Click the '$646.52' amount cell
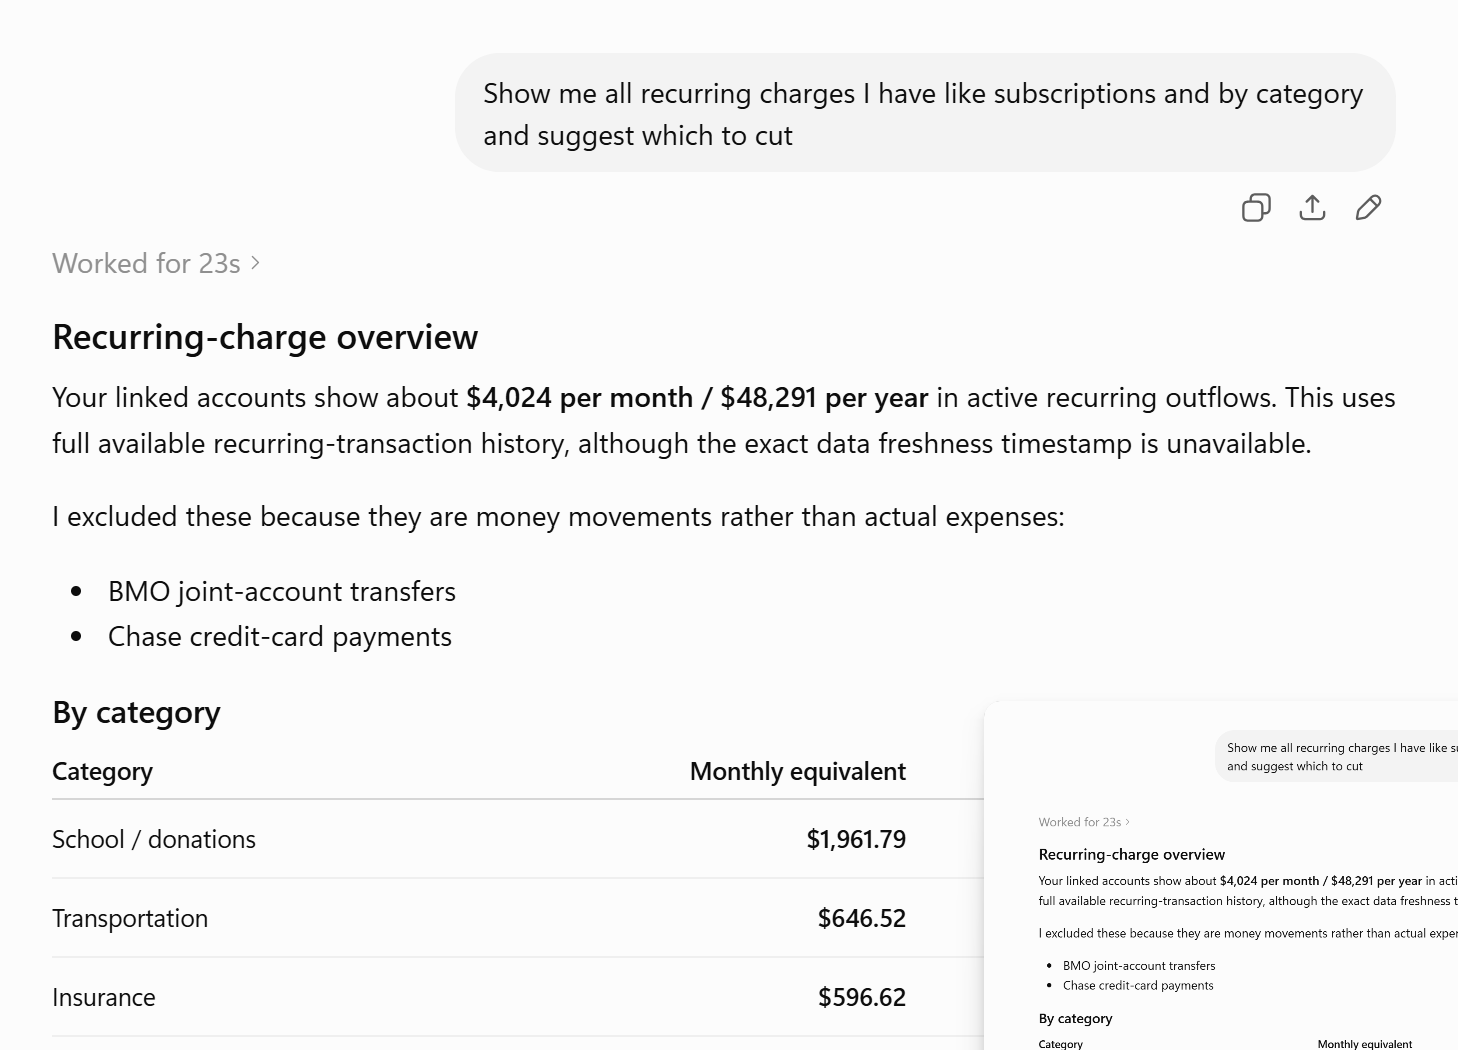The height and width of the screenshot is (1050, 1458). click(x=862, y=919)
